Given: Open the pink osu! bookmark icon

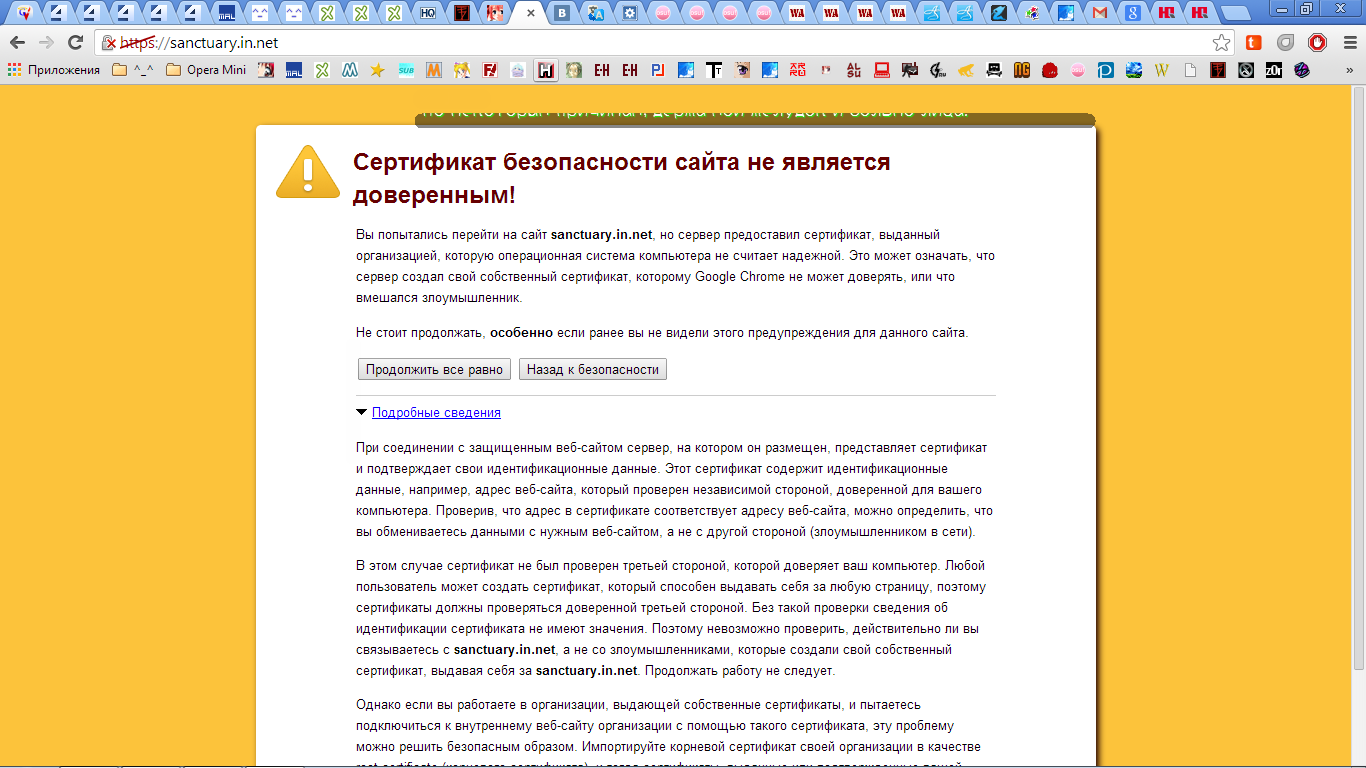Looking at the screenshot, I should tap(1077, 70).
